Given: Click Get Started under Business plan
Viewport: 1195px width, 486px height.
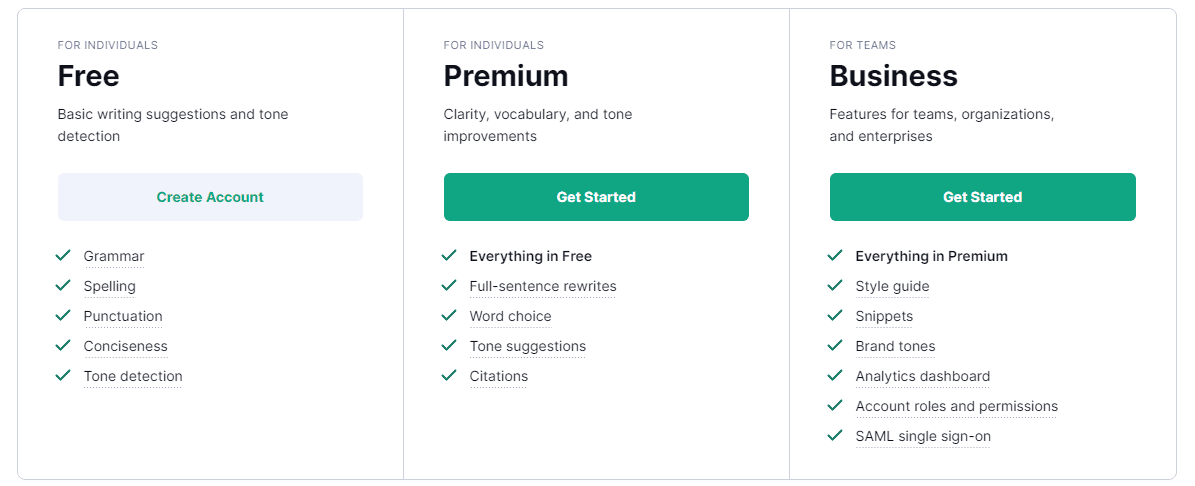Looking at the screenshot, I should pyautogui.click(x=982, y=197).
